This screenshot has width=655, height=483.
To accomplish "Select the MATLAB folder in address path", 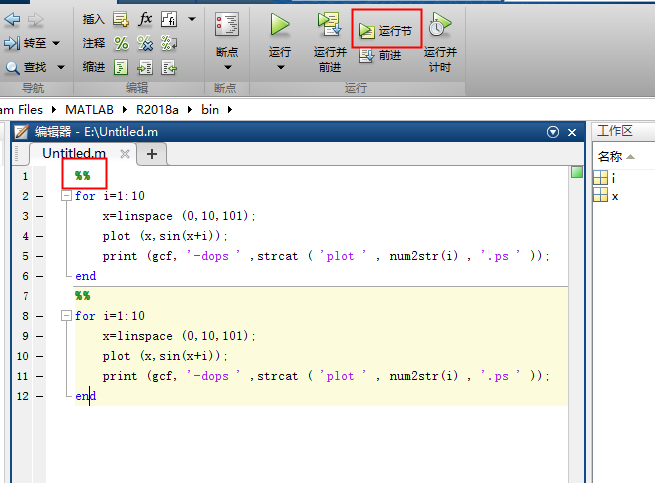I will click(89, 110).
